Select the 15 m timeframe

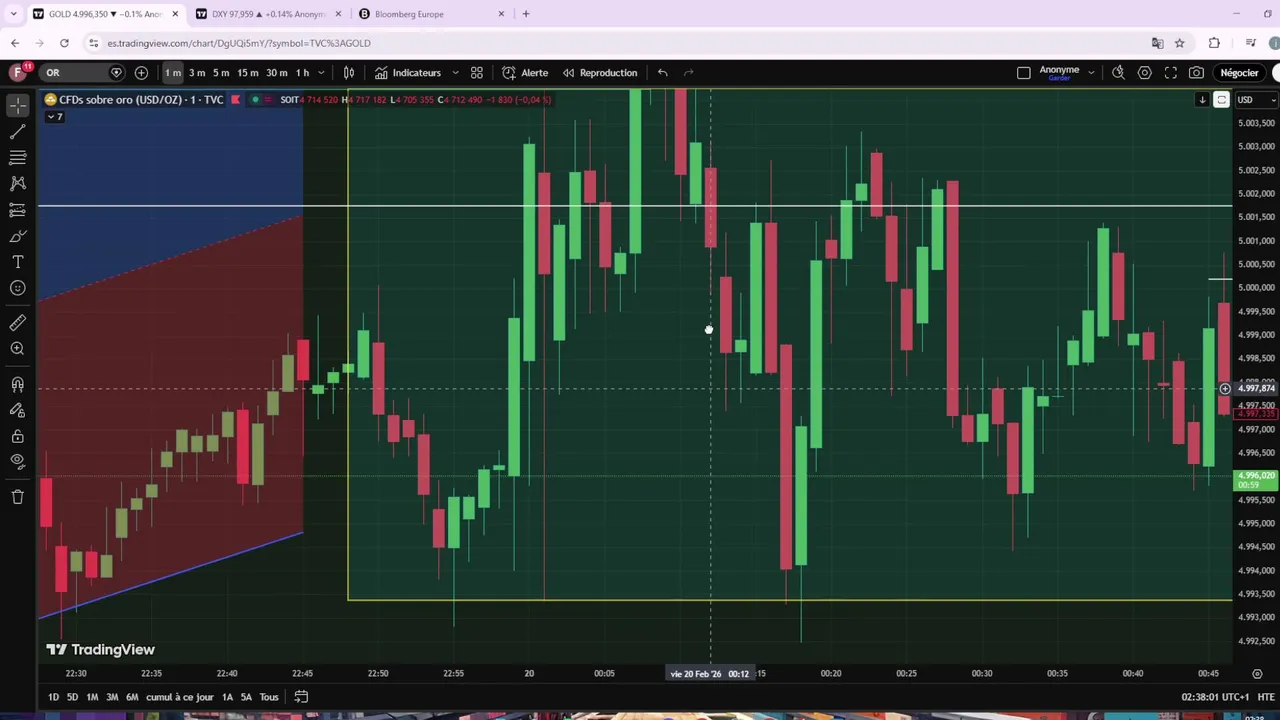tap(248, 72)
